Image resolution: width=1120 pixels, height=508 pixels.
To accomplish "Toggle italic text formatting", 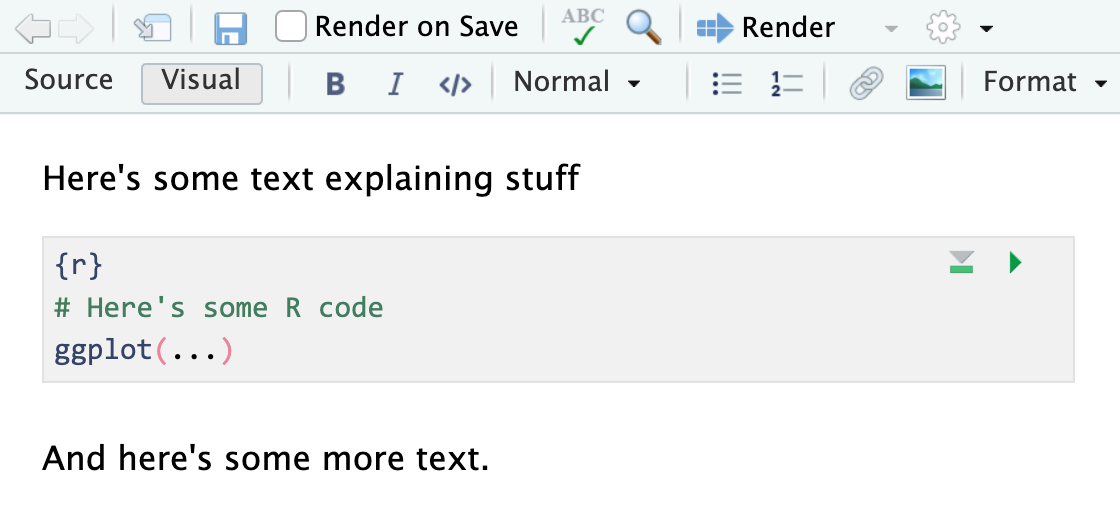I will (x=395, y=84).
